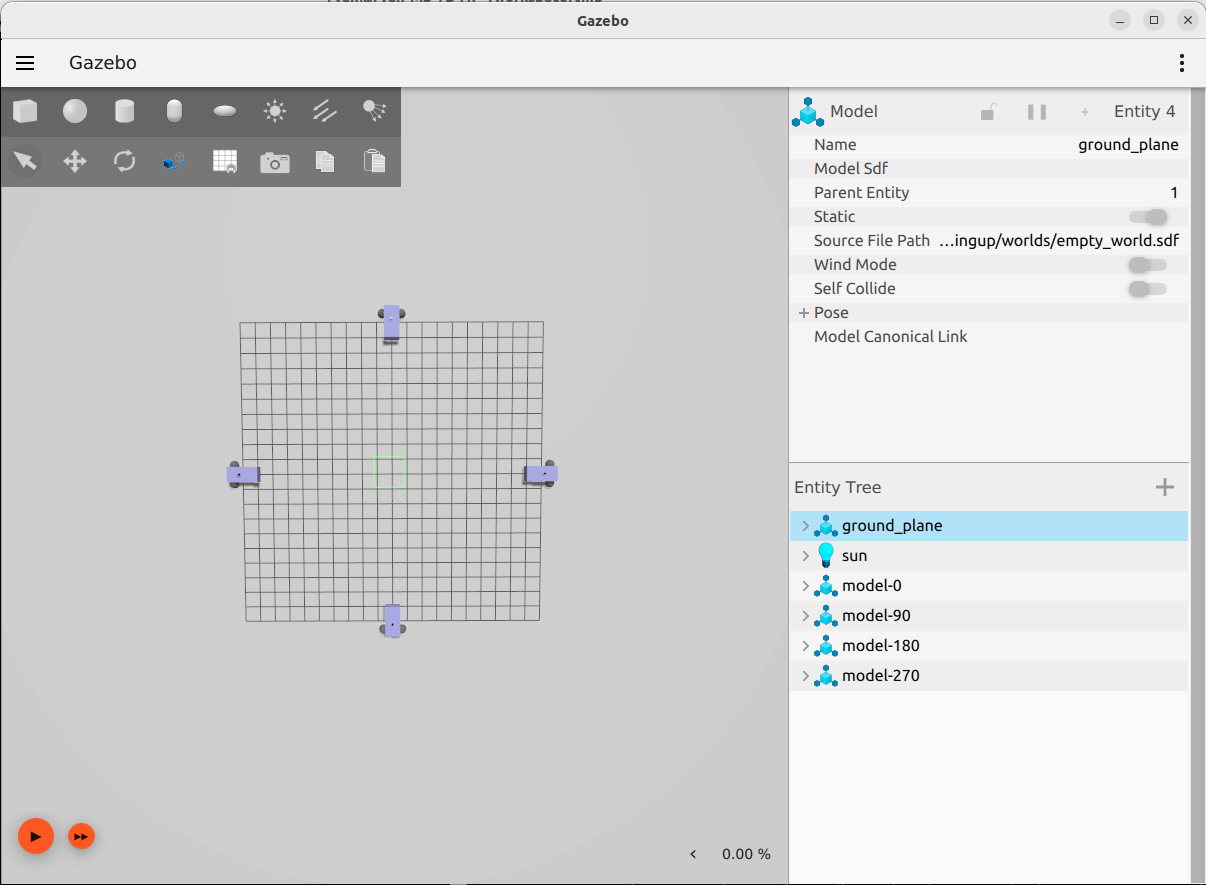Image resolution: width=1206 pixels, height=885 pixels.
Task: Open the hamburger menu beside Gazebo title
Action: coord(25,63)
